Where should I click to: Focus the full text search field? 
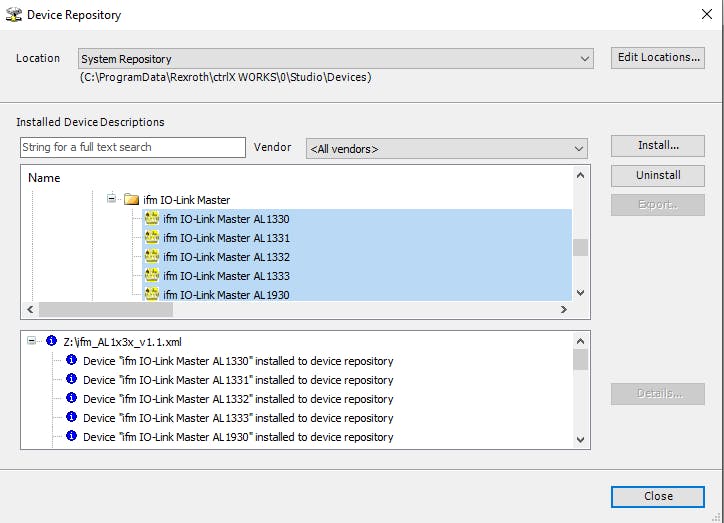pyautogui.click(x=133, y=147)
